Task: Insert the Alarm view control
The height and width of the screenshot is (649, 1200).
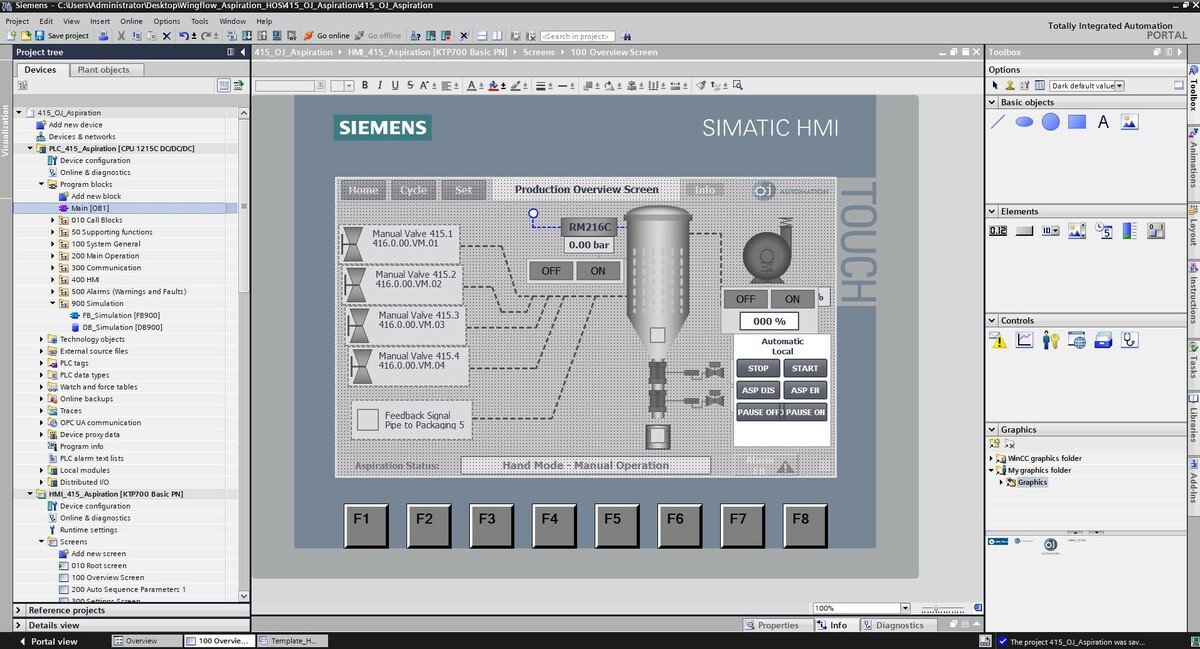Action: coord(998,340)
